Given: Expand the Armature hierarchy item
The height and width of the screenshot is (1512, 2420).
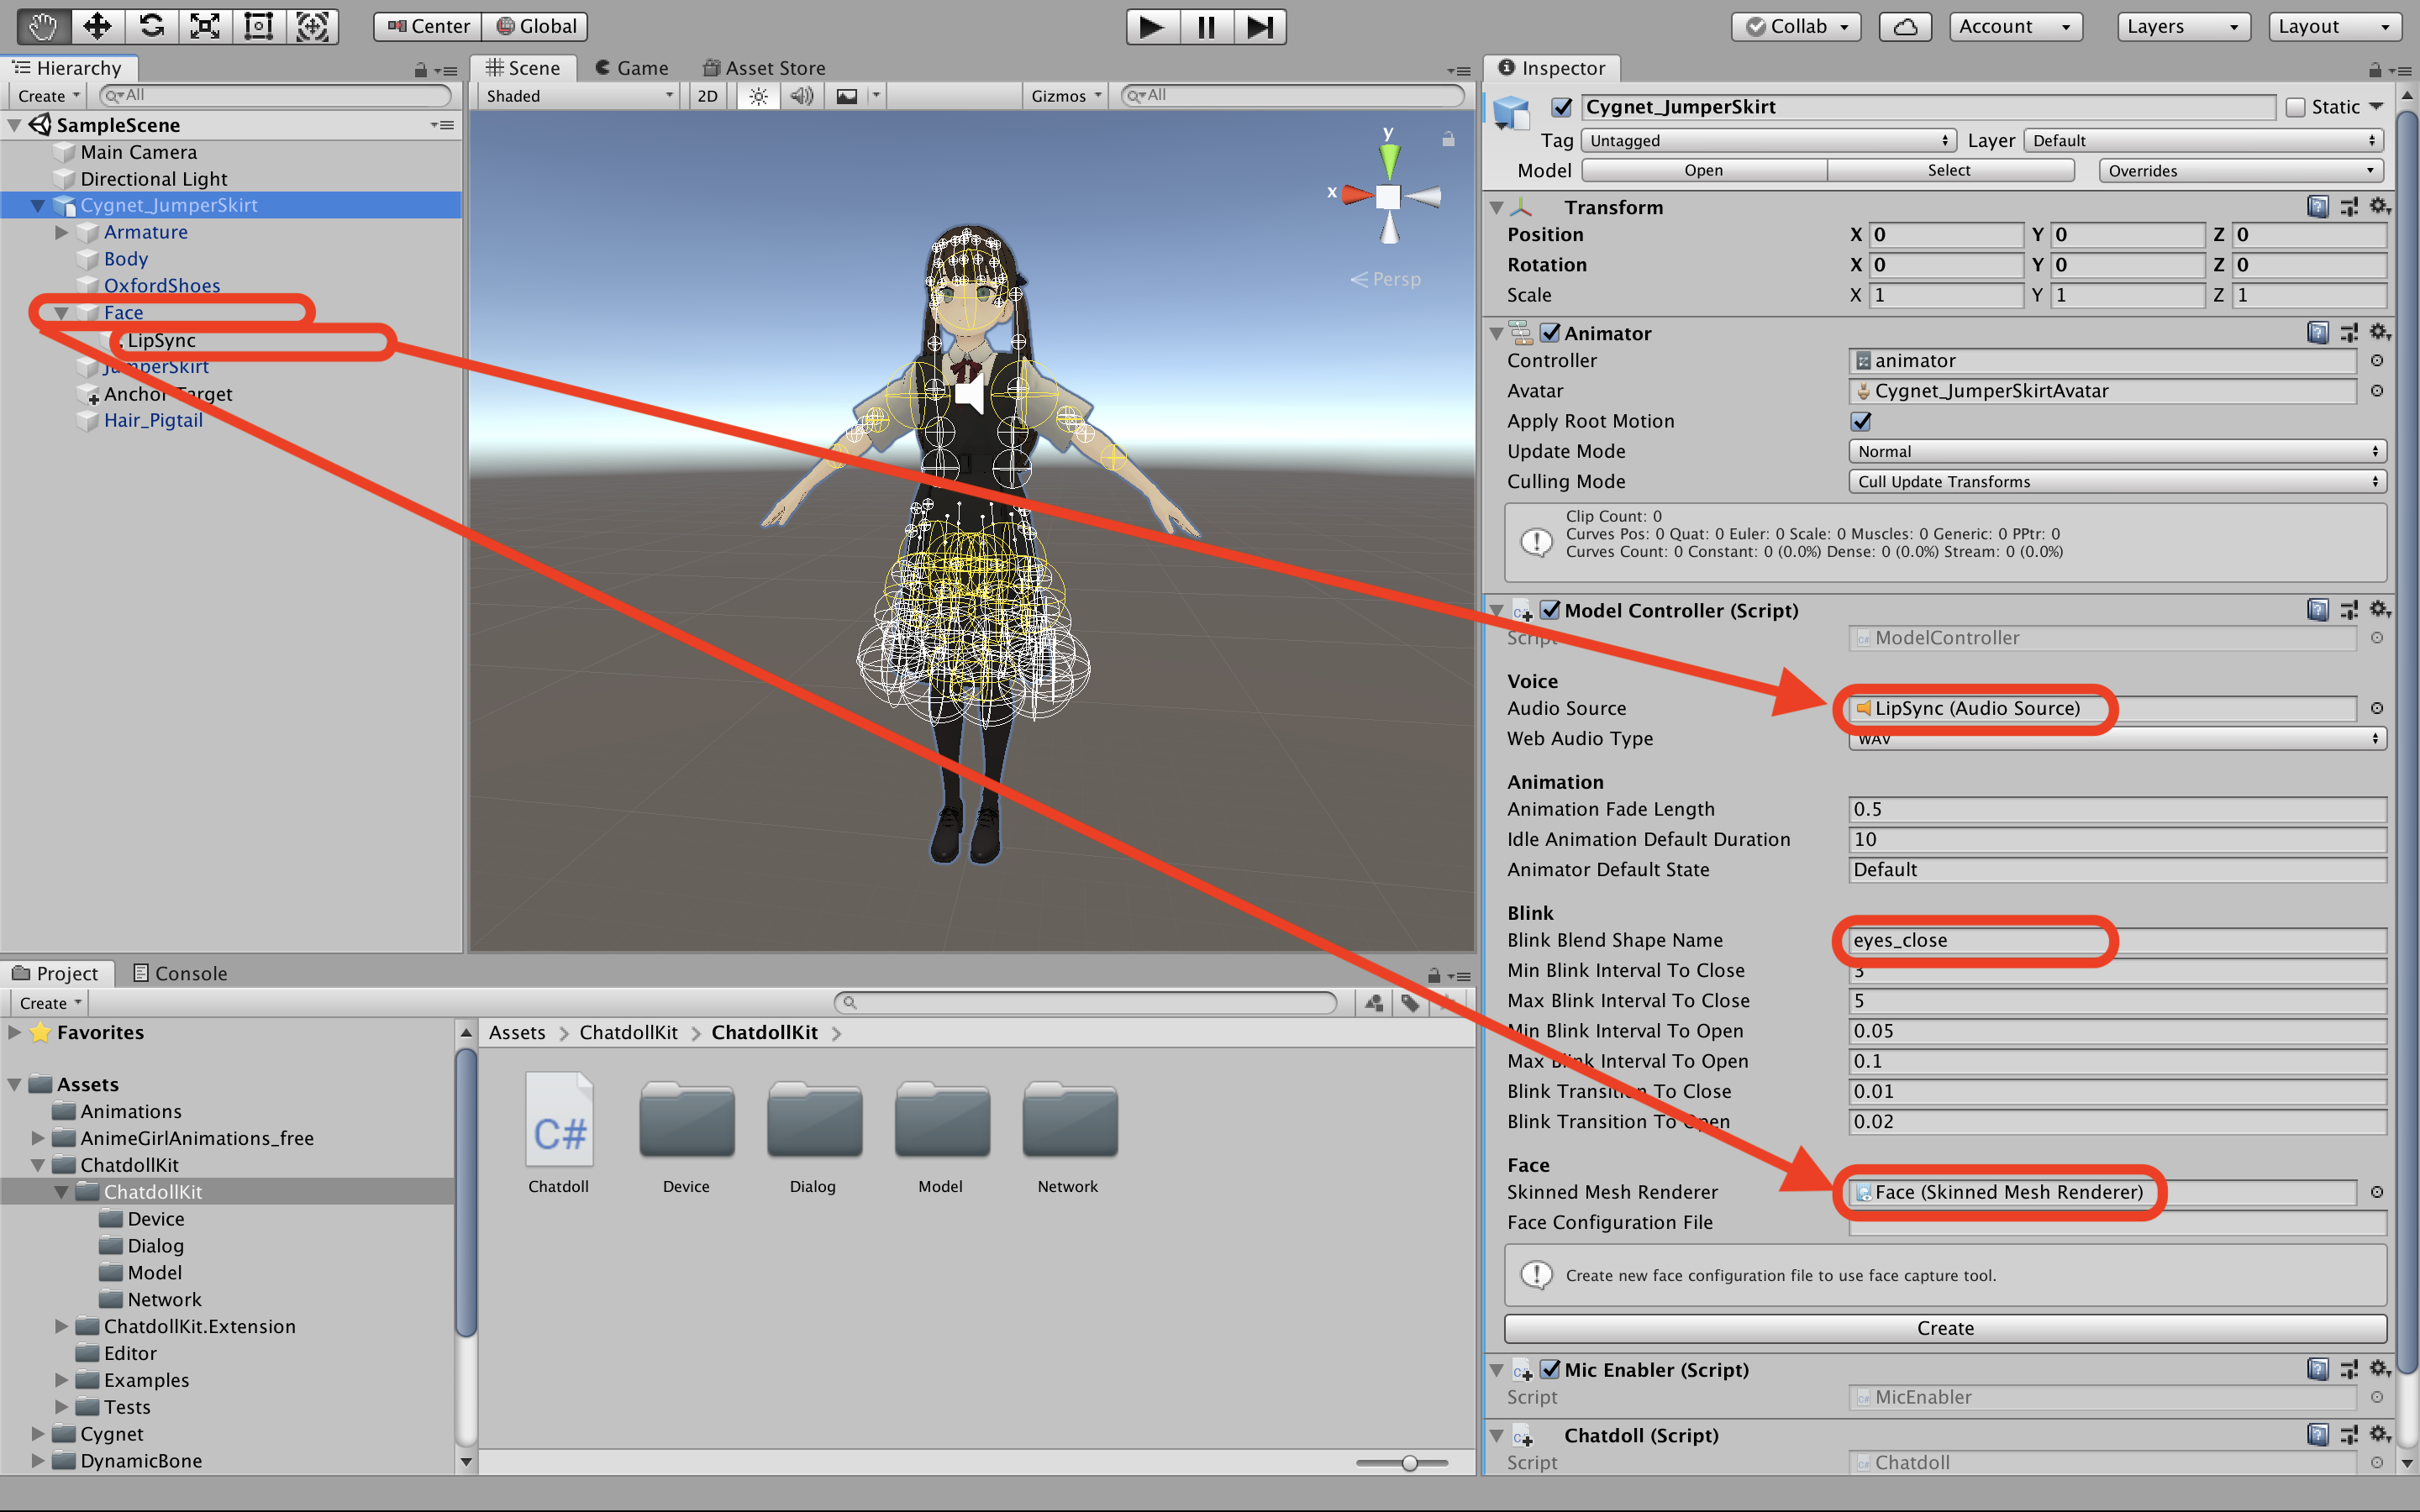Looking at the screenshot, I should 62,232.
